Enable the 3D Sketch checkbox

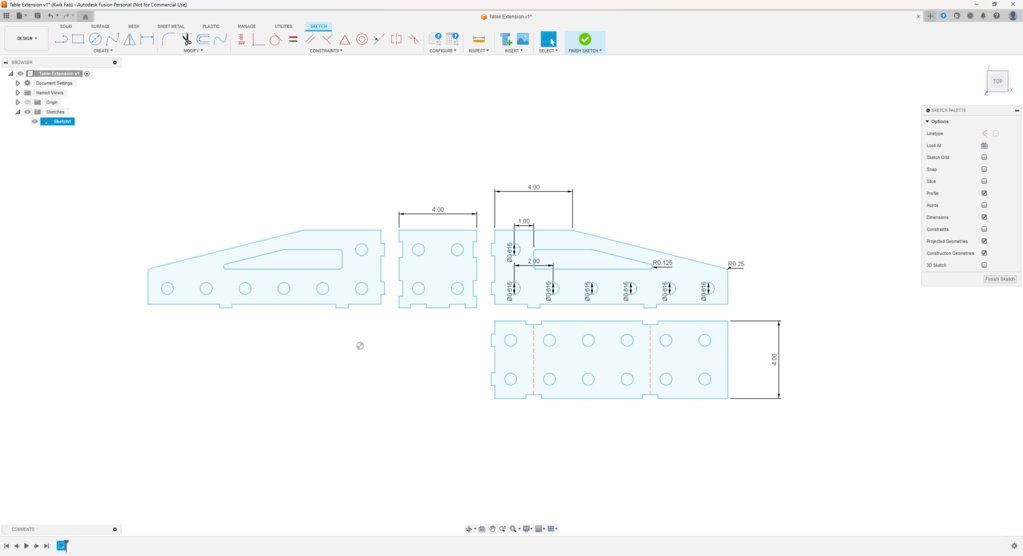[x=984, y=265]
